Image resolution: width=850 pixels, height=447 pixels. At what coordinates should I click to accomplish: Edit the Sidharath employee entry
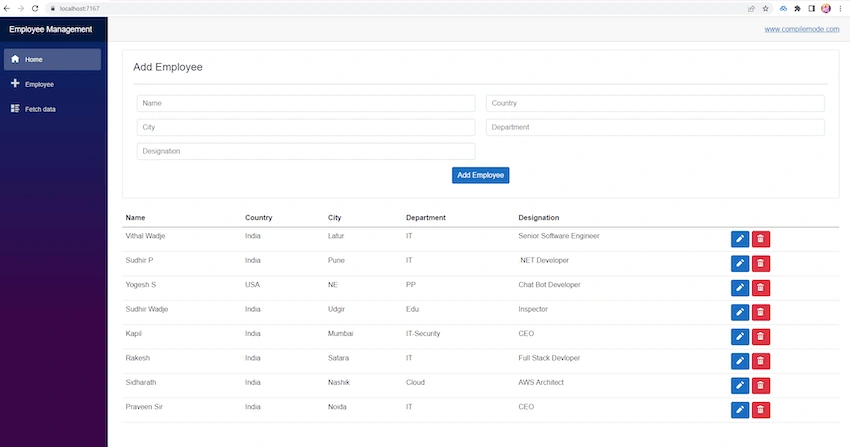[x=739, y=385]
